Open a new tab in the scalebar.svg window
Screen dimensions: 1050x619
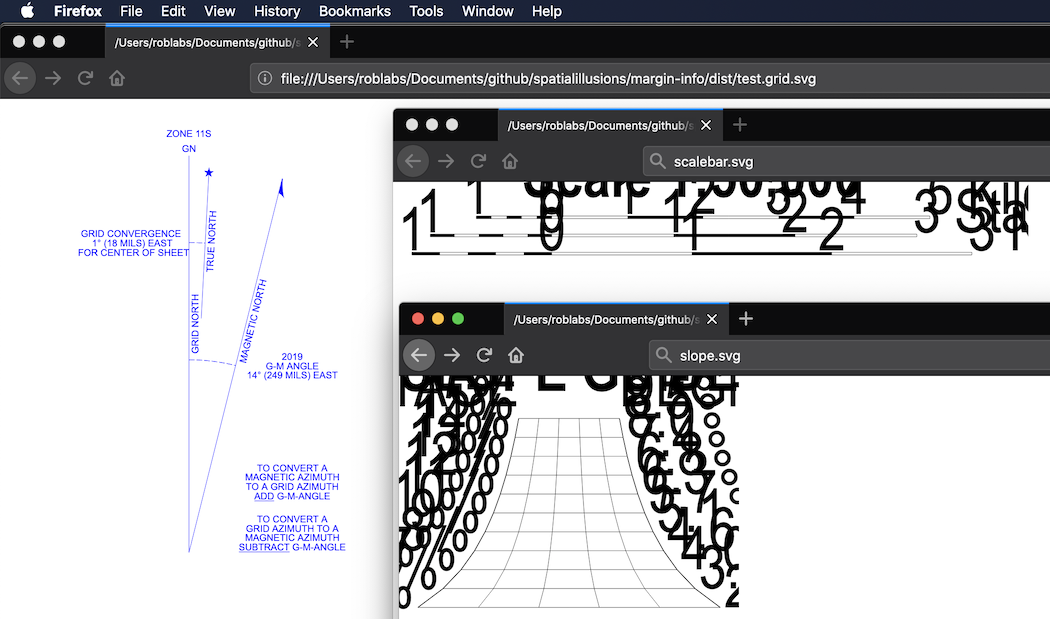point(739,124)
